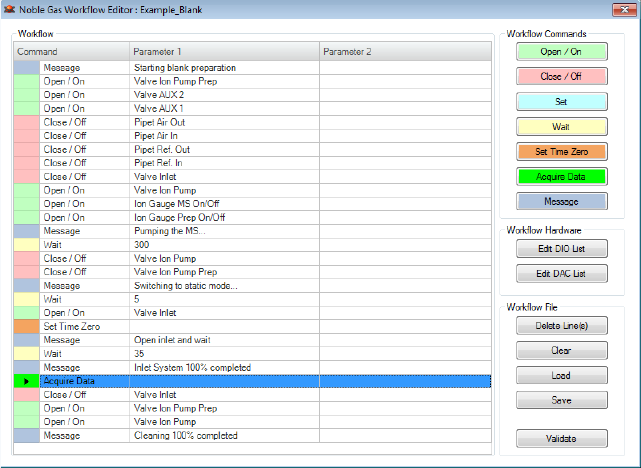The height and width of the screenshot is (468, 641).
Task: Click the Close / Off command button
Action: pos(561,76)
